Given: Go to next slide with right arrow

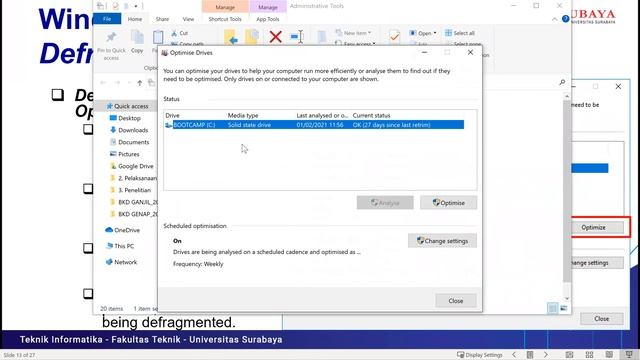Looking at the screenshot, I should click(546, 355).
